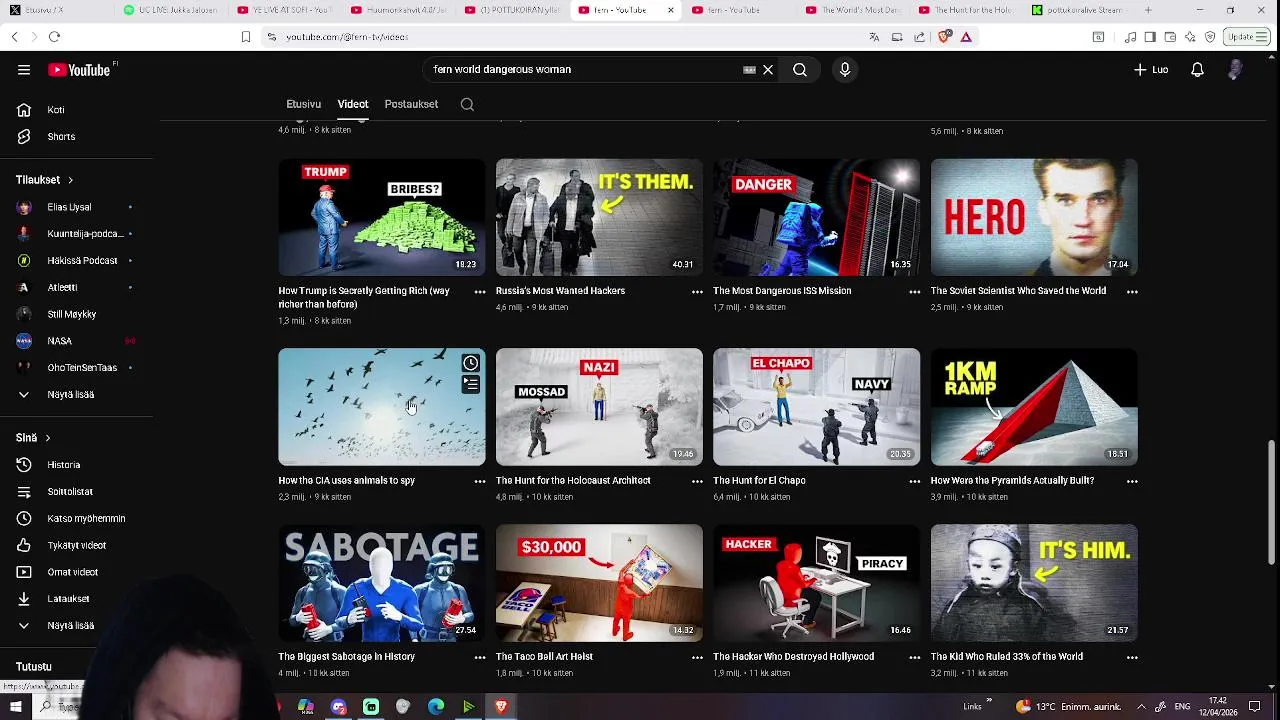Open the YouTube hamburger guide menu
The width and height of the screenshot is (1280, 720).
pos(24,70)
